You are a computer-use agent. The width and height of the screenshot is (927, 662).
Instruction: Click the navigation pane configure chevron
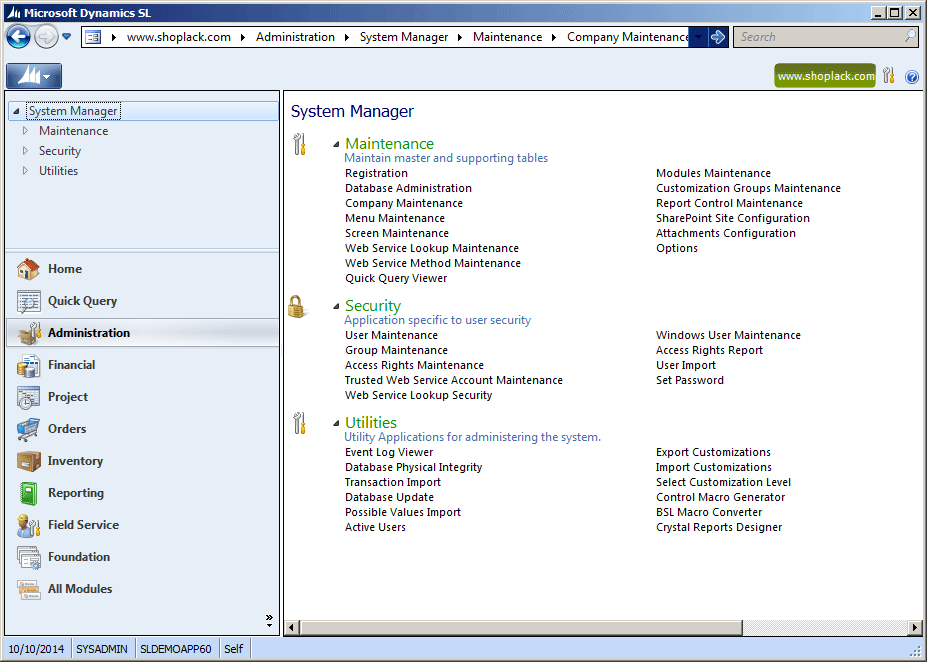point(270,620)
